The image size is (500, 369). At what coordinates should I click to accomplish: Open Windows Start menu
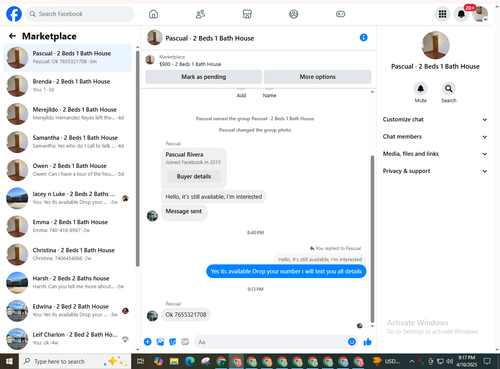(x=9, y=361)
